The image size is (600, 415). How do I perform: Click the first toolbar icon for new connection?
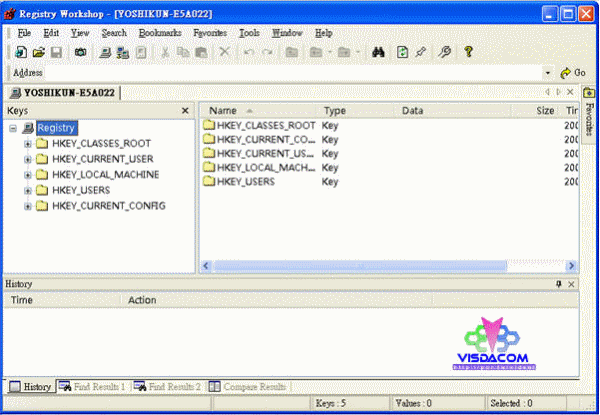21,52
